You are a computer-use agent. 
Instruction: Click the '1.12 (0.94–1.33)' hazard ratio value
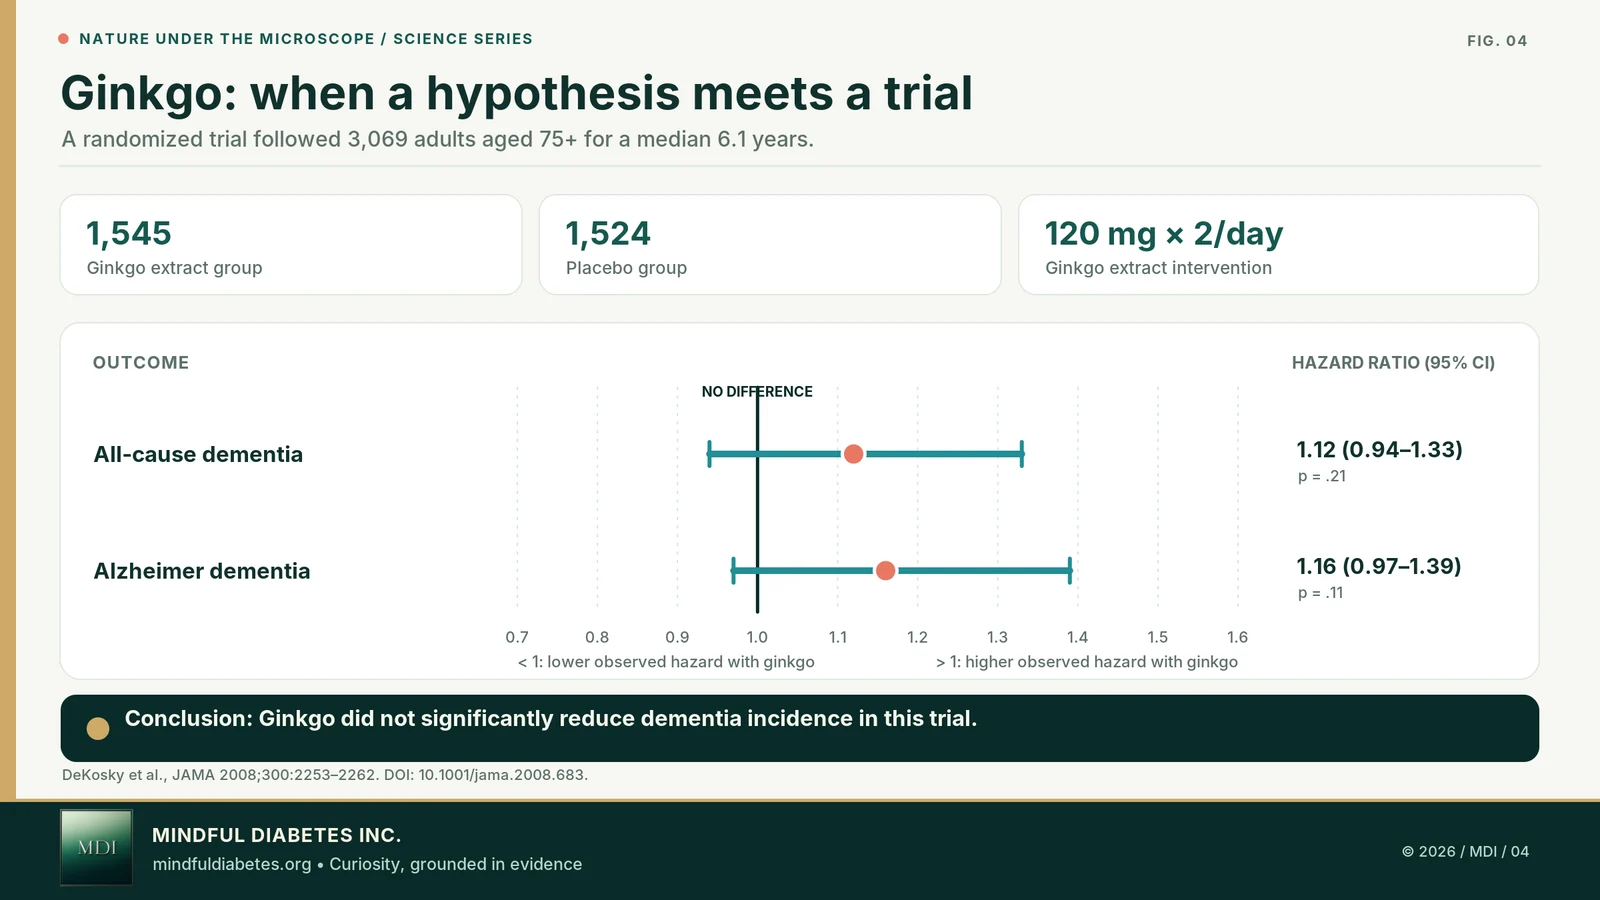tap(1379, 450)
